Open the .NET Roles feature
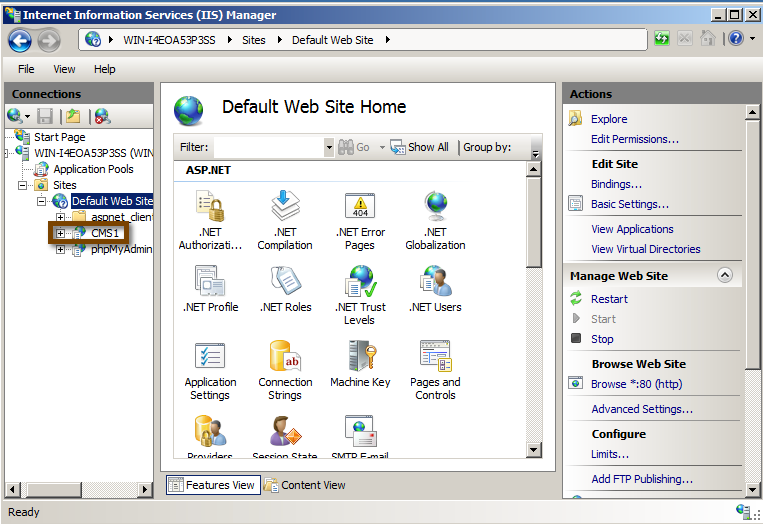The width and height of the screenshot is (763, 524). (285, 289)
